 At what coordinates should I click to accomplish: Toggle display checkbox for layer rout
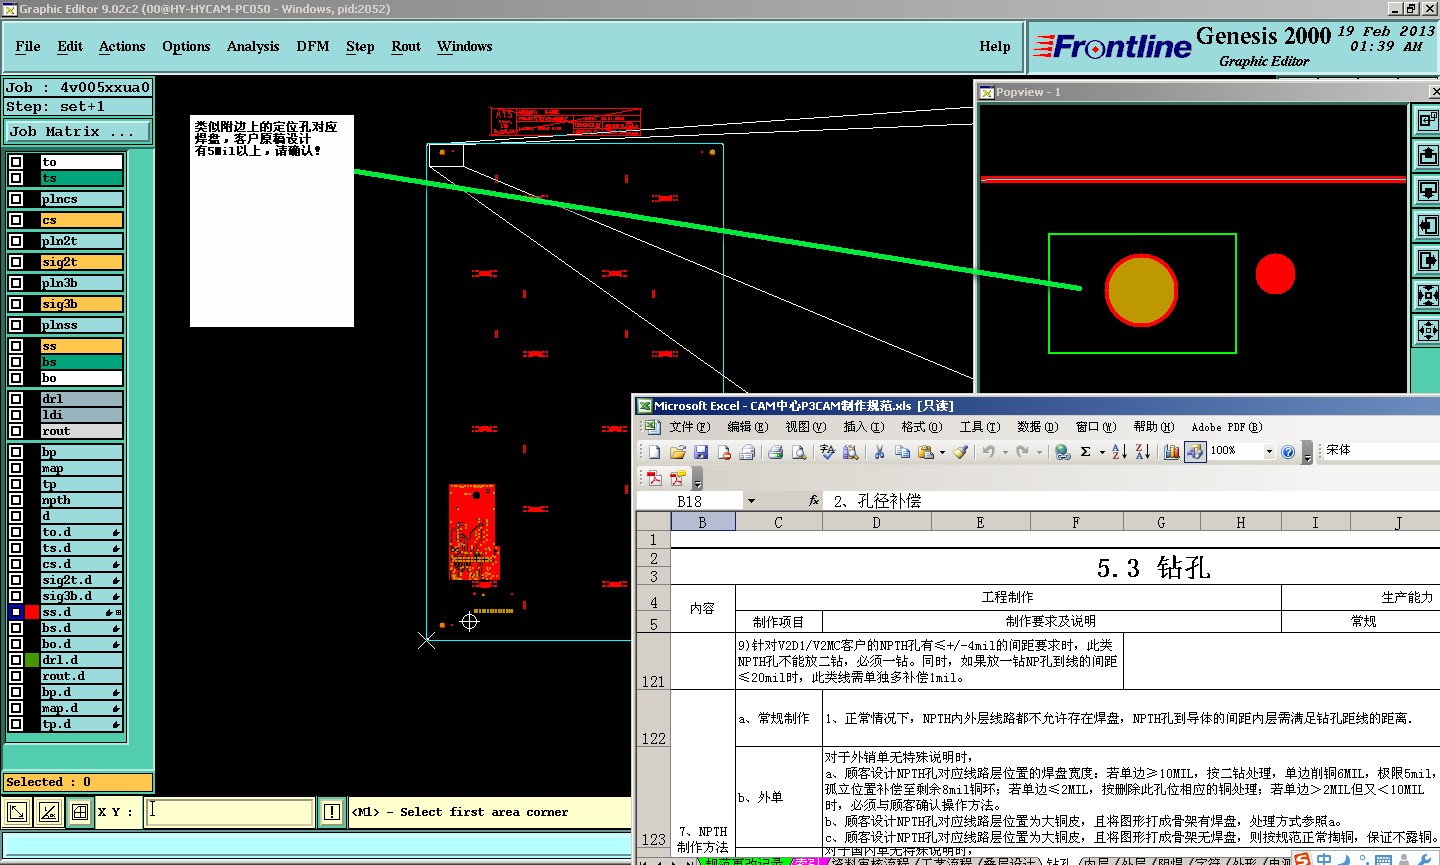[16, 431]
